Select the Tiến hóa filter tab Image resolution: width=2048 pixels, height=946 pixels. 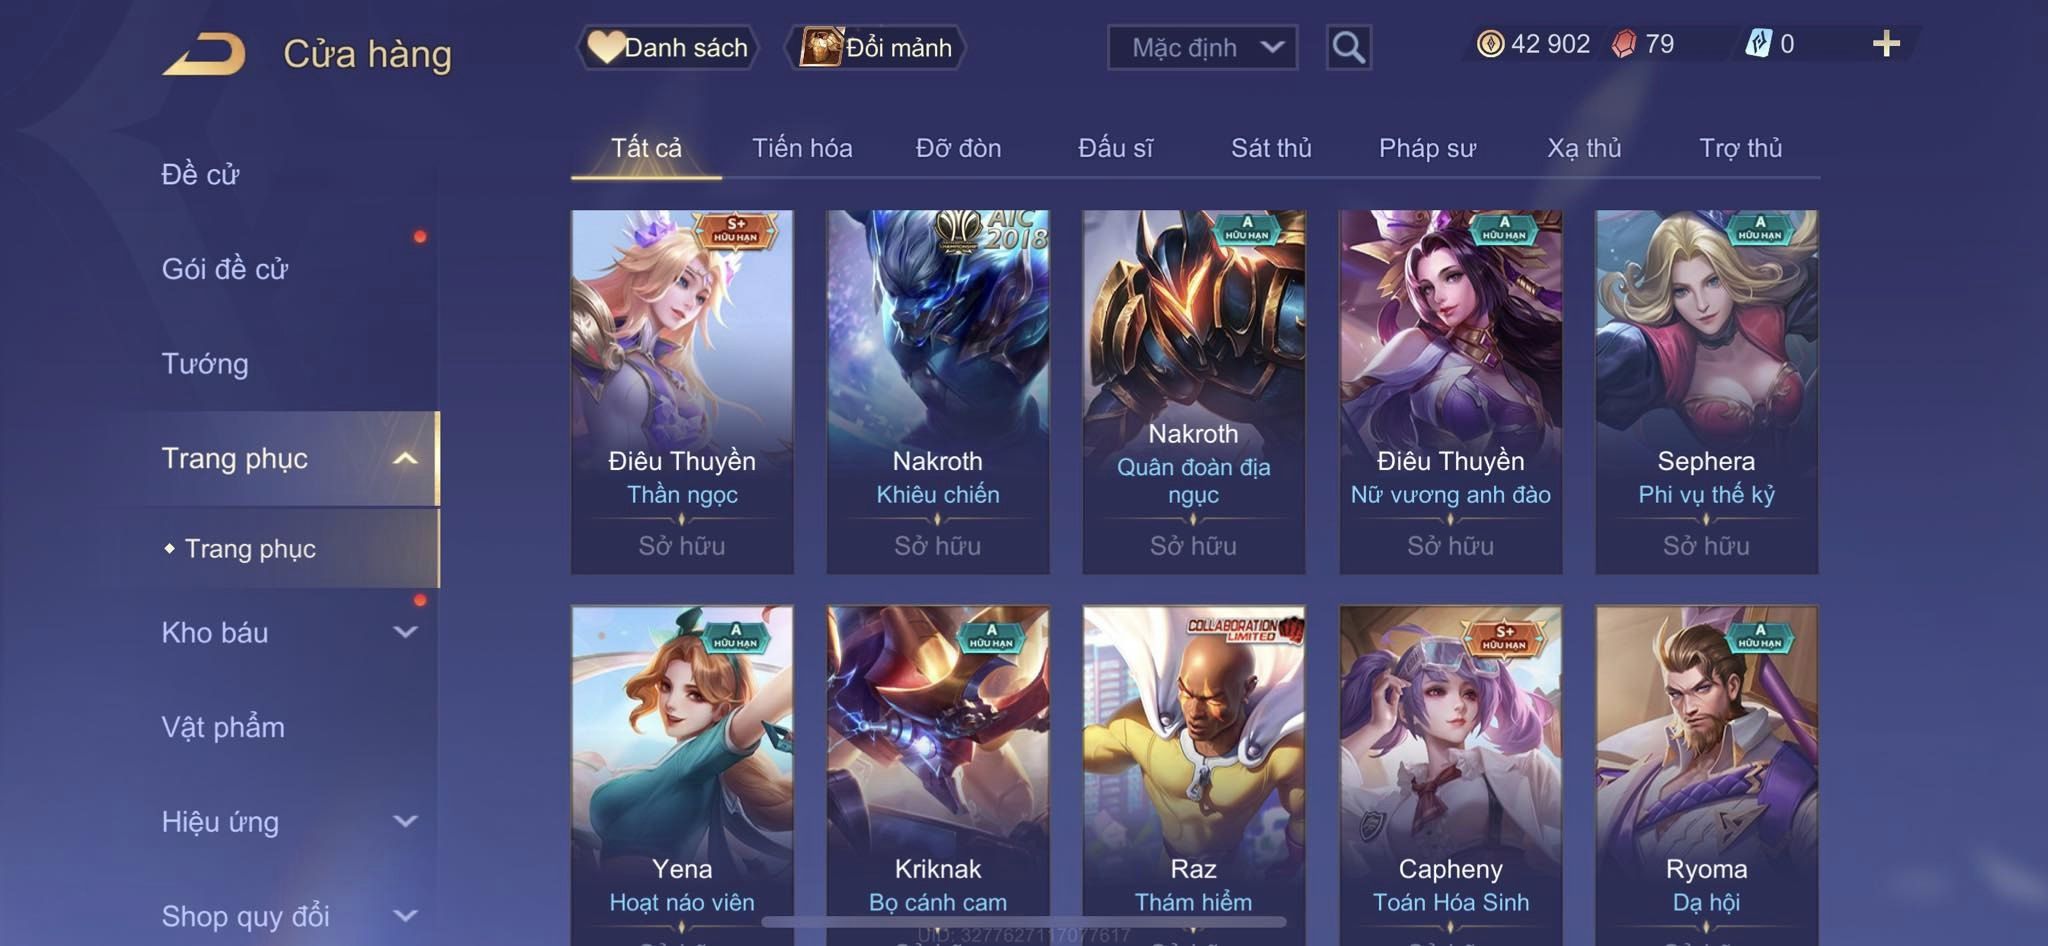click(802, 148)
